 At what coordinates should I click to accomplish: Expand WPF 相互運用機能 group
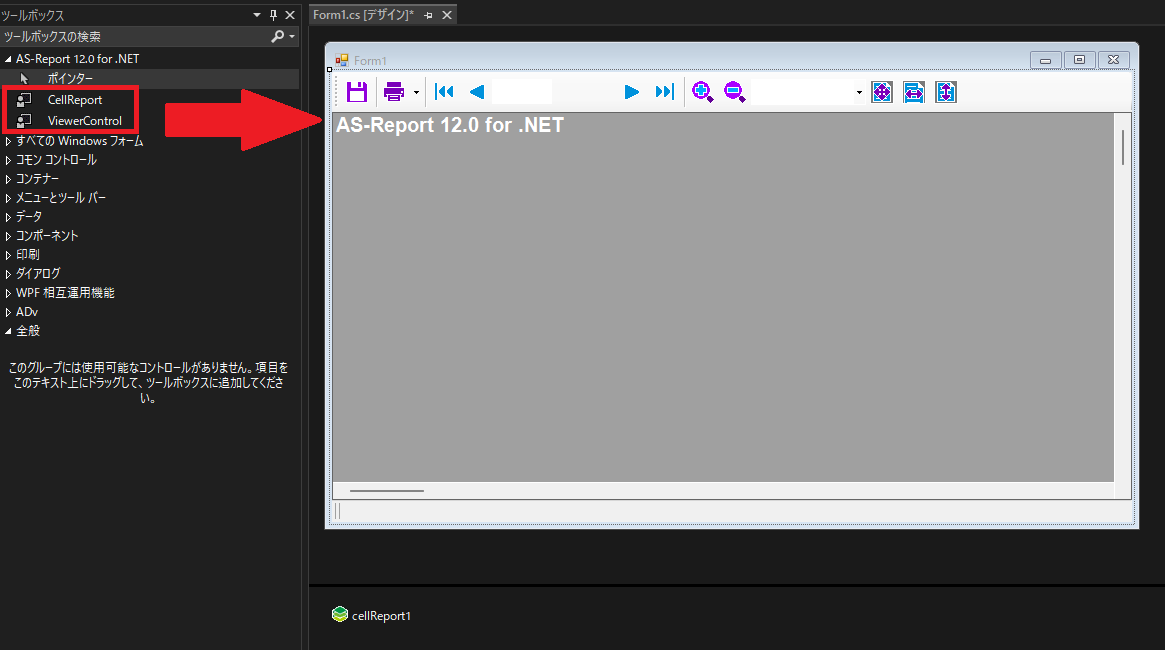pos(8,293)
